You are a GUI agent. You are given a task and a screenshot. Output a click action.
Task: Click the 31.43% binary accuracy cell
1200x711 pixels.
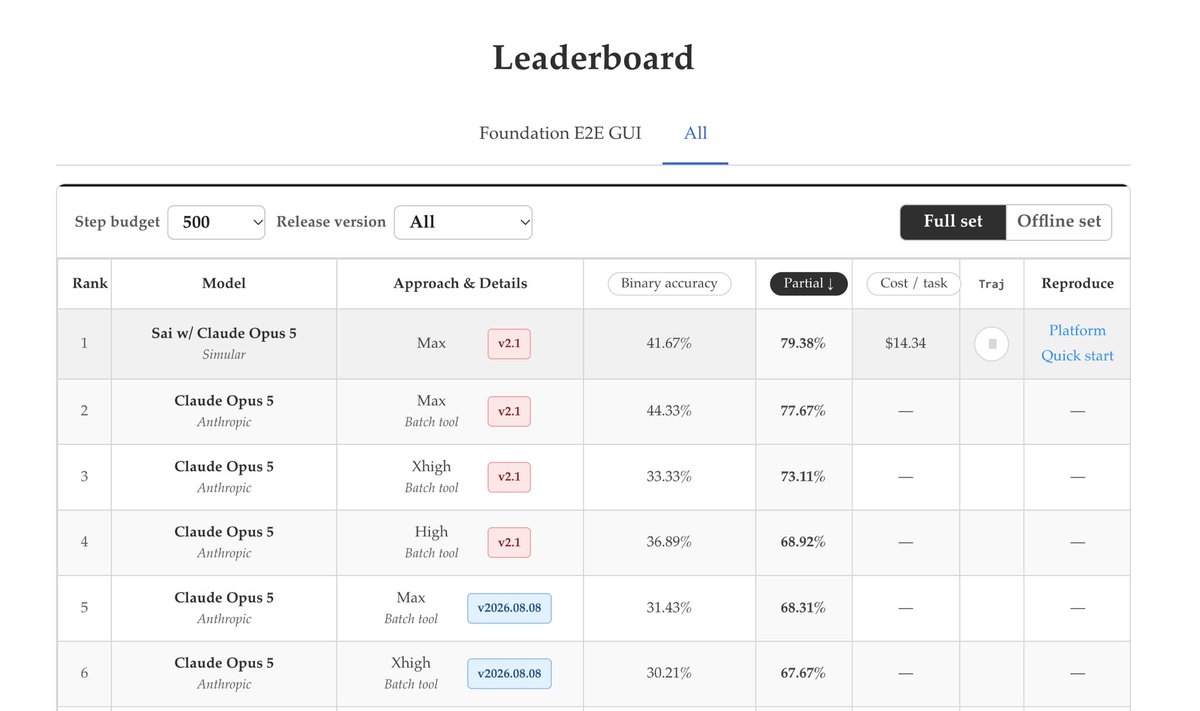(x=669, y=608)
